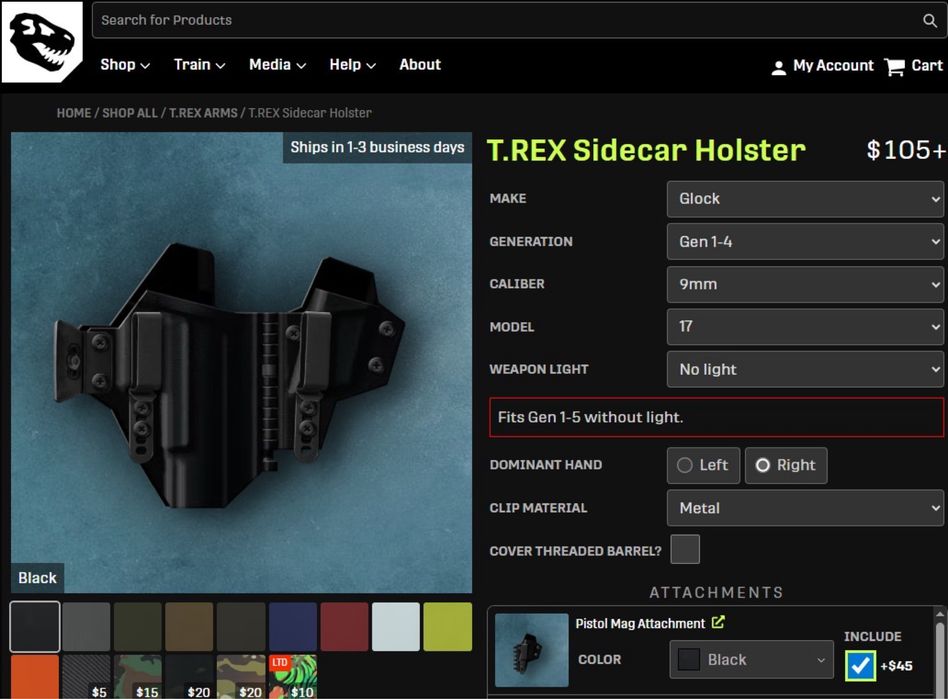This screenshot has height=699, width=948.
Task: Open the MAKE dropdown showing Glock
Action: tap(805, 199)
